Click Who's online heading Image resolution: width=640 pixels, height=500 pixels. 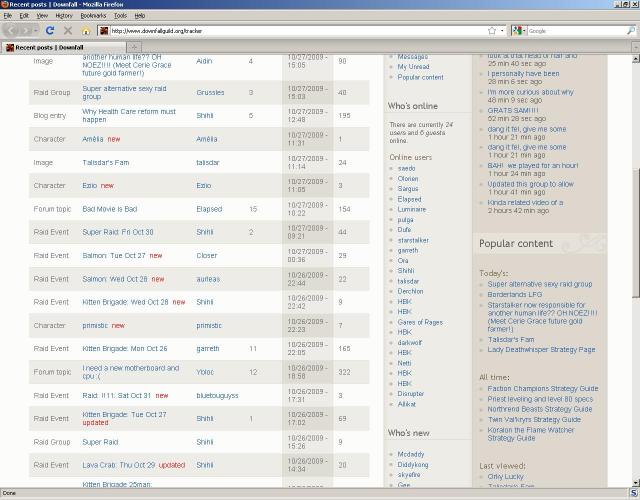tap(413, 106)
